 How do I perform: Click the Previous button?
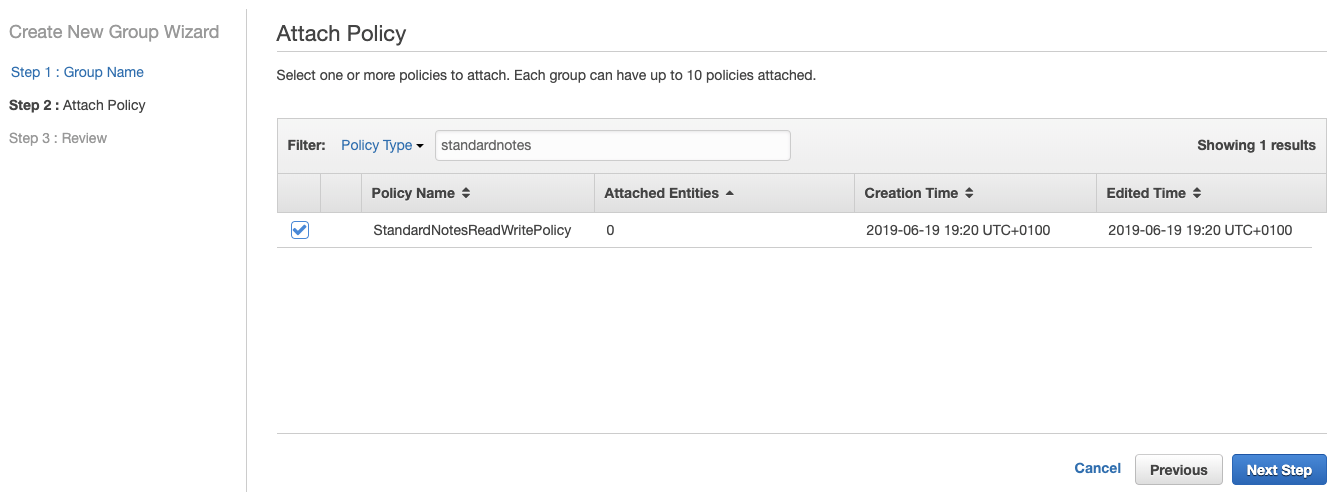tap(1178, 469)
